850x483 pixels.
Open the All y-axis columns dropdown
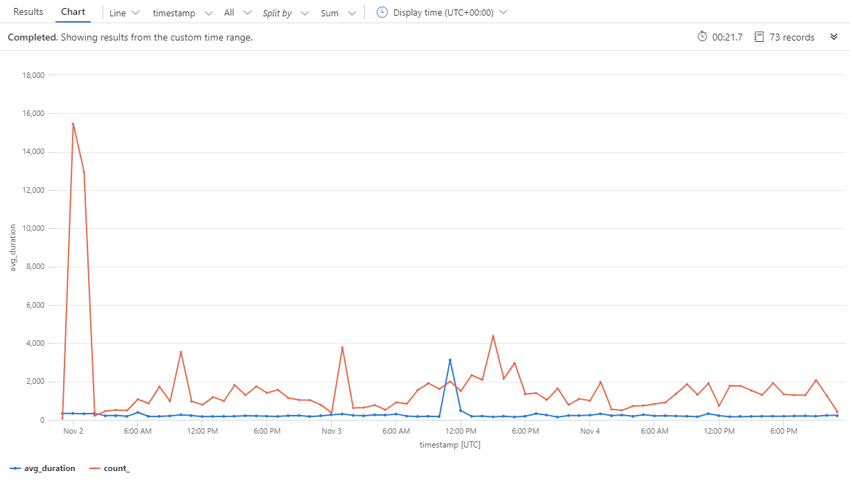point(237,13)
